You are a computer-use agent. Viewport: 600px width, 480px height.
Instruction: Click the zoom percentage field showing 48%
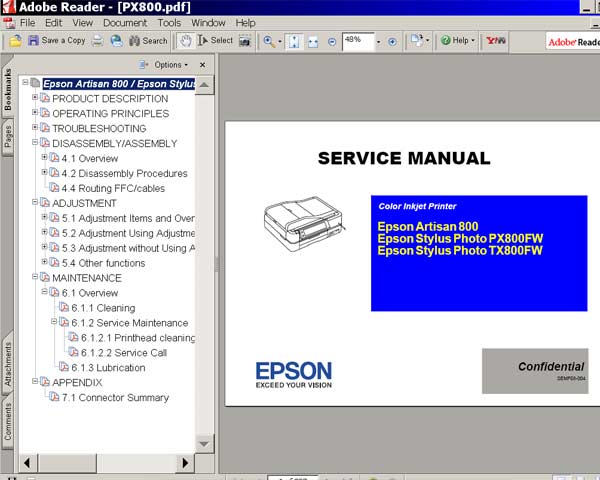click(x=358, y=41)
